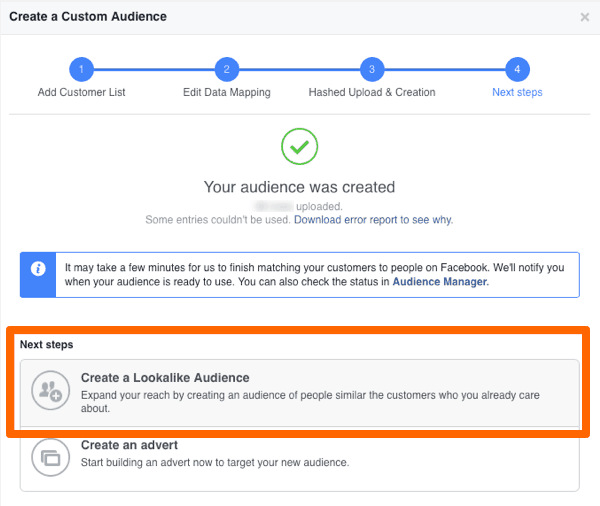Click the Lookalike Audience people icon
Image resolution: width=600 pixels, height=506 pixels.
47,392
